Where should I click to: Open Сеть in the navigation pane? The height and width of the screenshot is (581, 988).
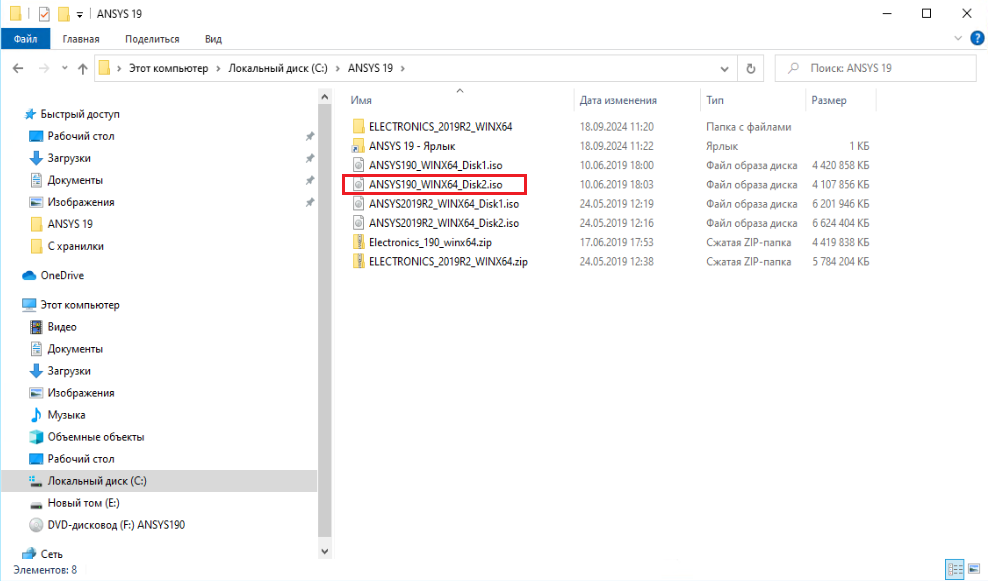click(x=51, y=555)
